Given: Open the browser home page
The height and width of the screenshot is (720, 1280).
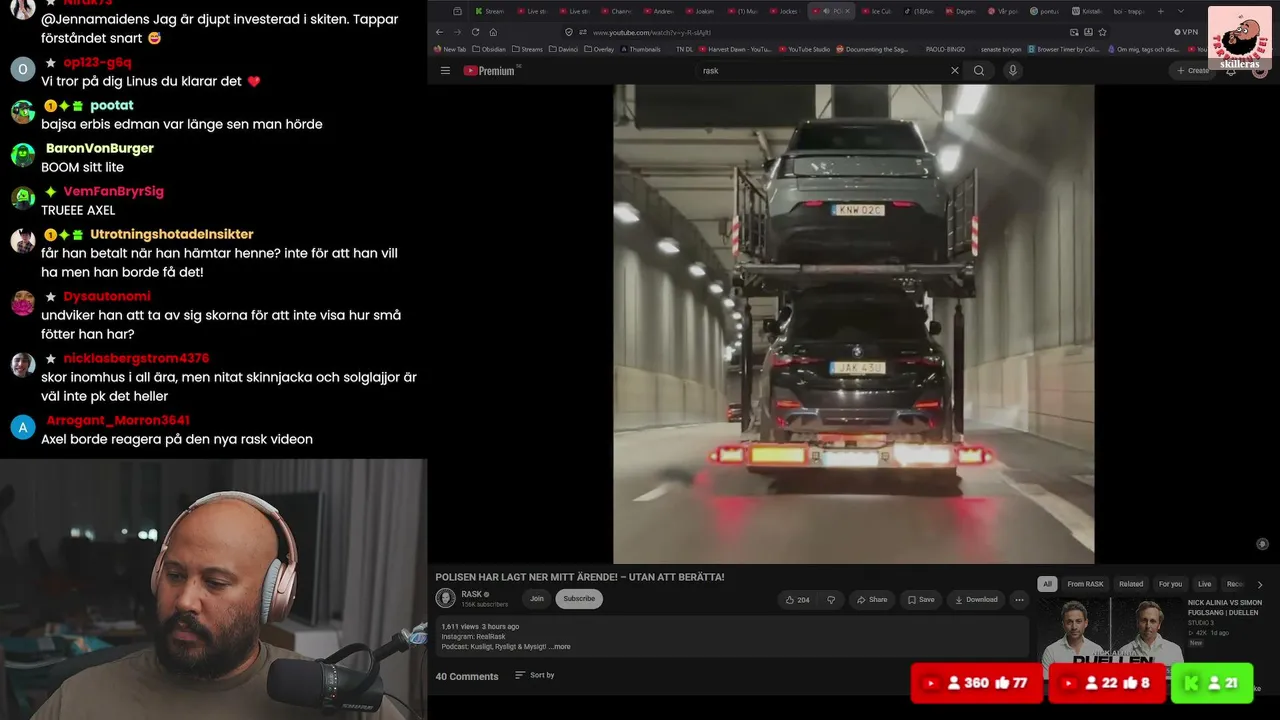Looking at the screenshot, I should click(x=493, y=32).
